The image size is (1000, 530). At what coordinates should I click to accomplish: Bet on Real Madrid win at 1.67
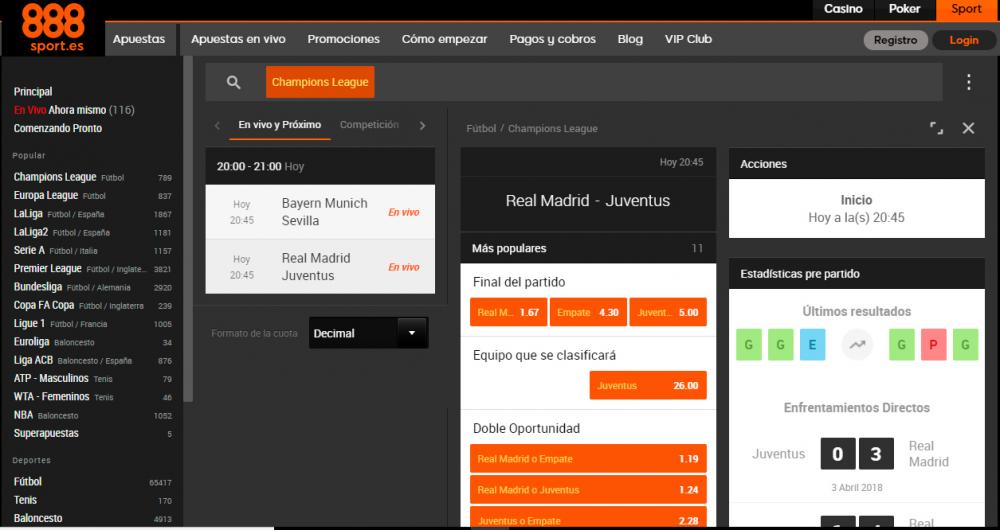click(x=508, y=313)
